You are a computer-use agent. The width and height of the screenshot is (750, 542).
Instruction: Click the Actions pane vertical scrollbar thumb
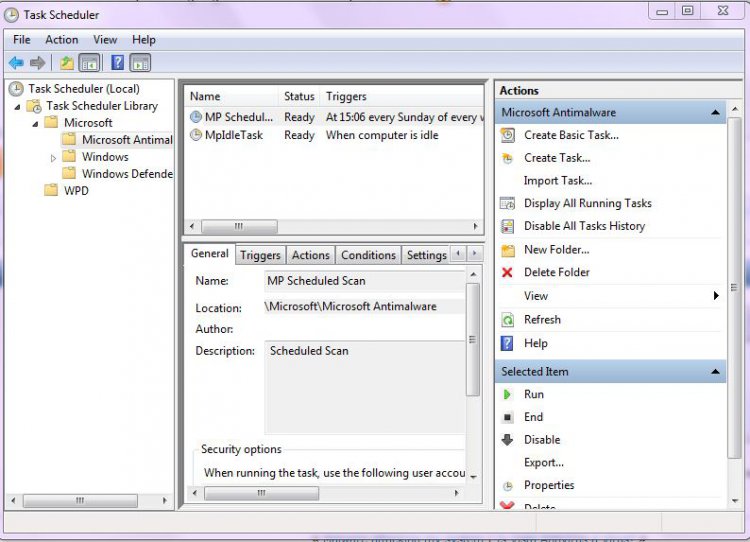[x=734, y=288]
